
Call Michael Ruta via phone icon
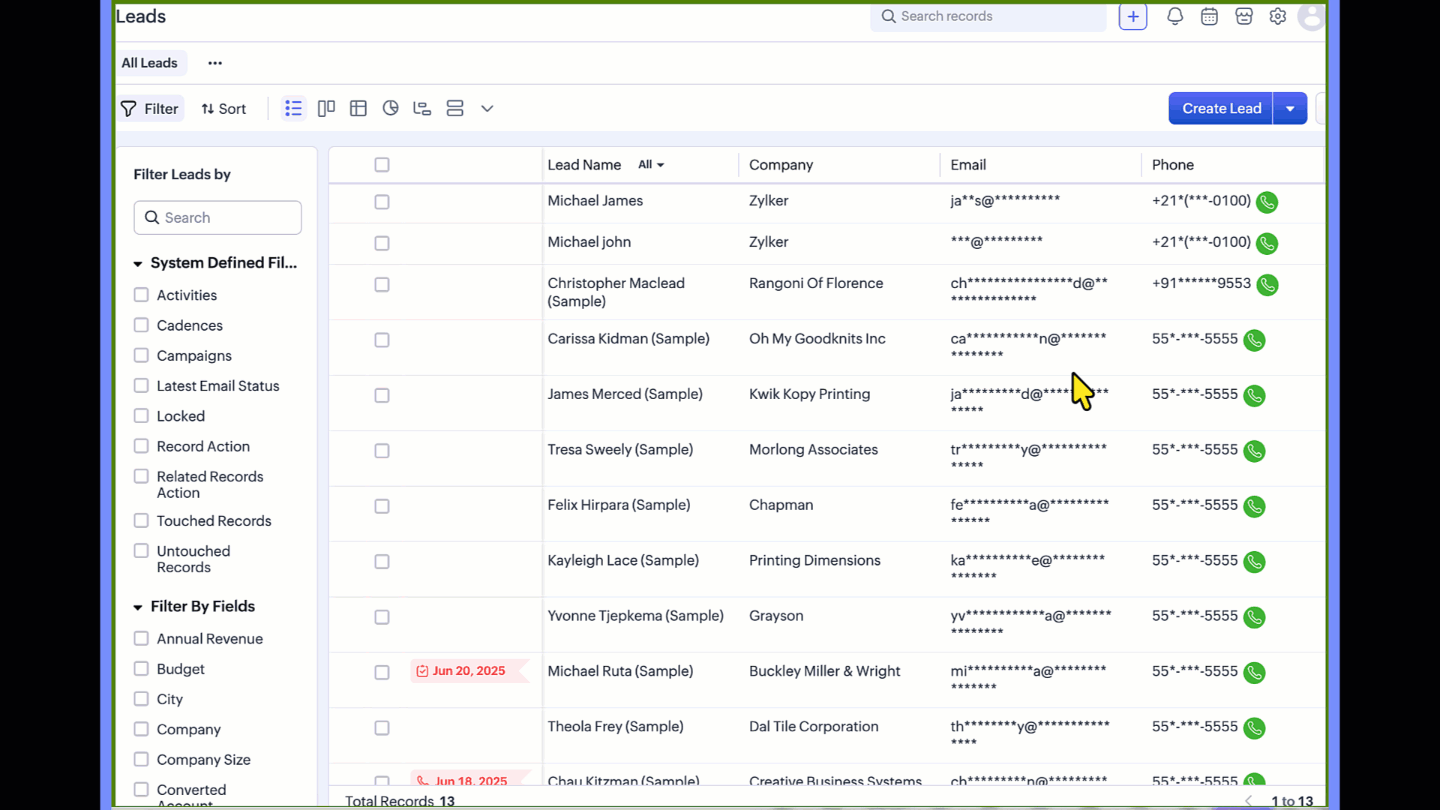pos(1254,673)
